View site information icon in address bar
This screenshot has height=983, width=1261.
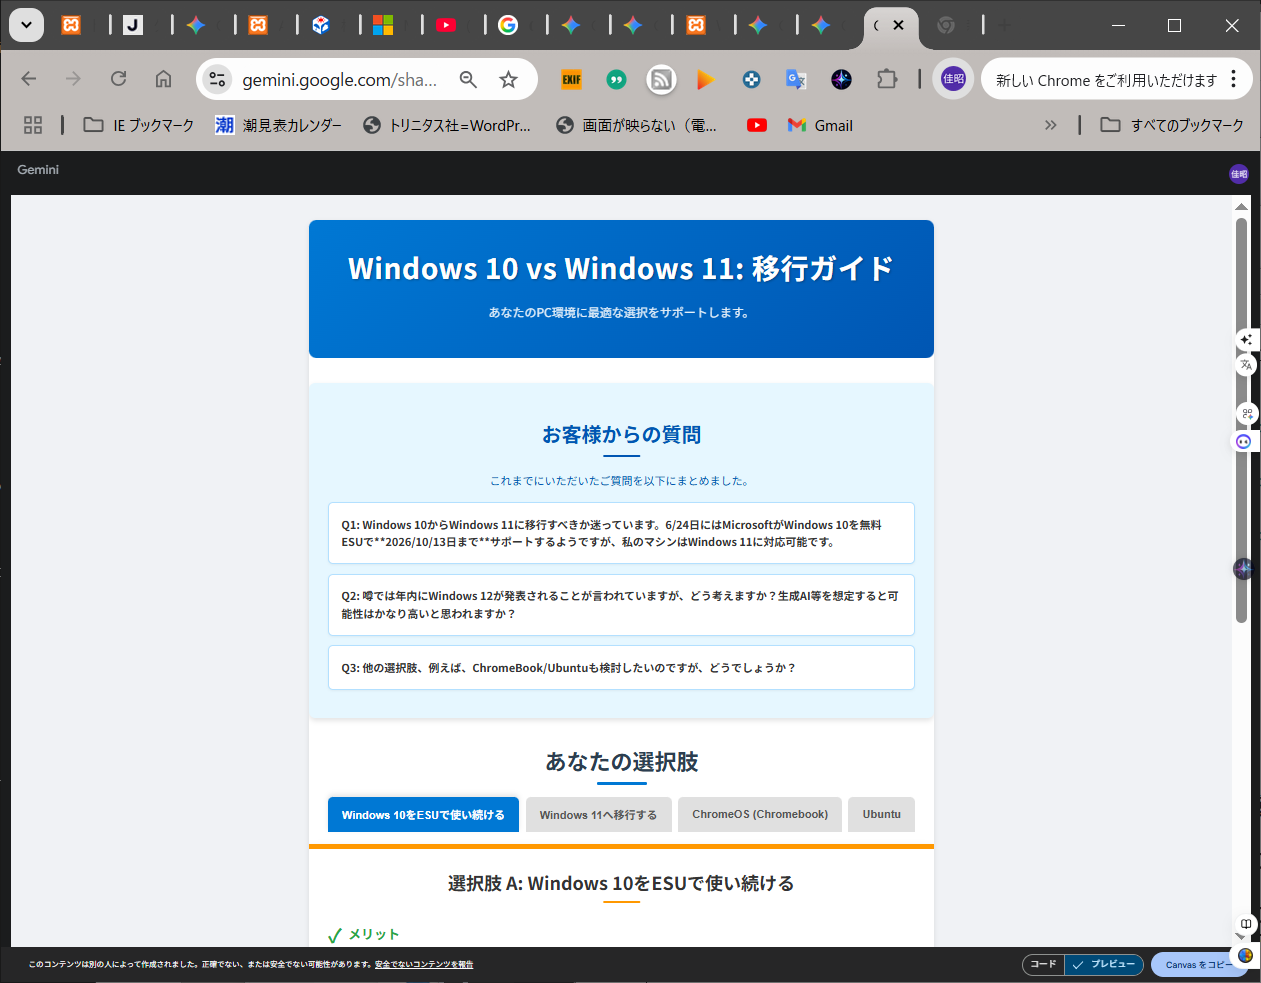(217, 79)
